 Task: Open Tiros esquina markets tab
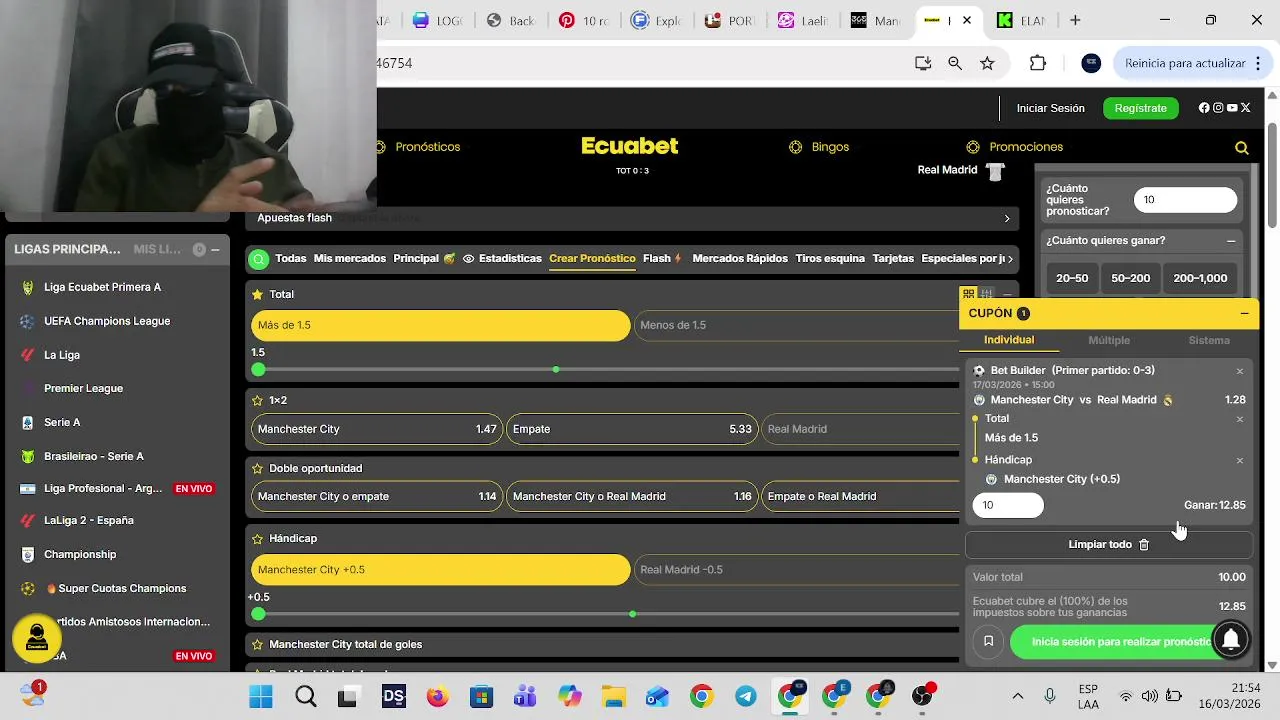830,259
